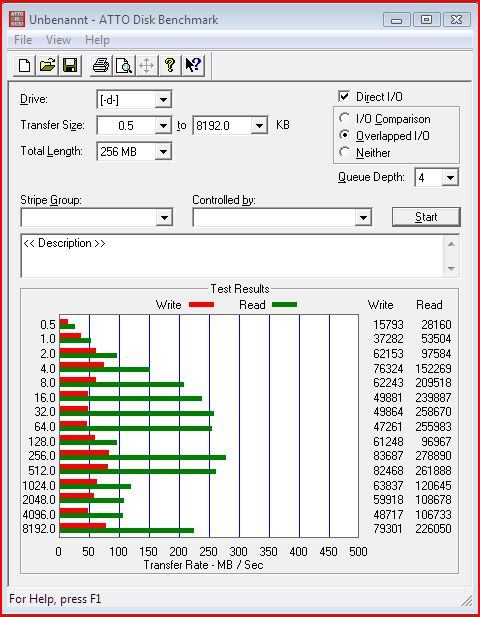Expand the Stripe Group dropdown
This screenshot has width=480, height=617.
(164, 217)
